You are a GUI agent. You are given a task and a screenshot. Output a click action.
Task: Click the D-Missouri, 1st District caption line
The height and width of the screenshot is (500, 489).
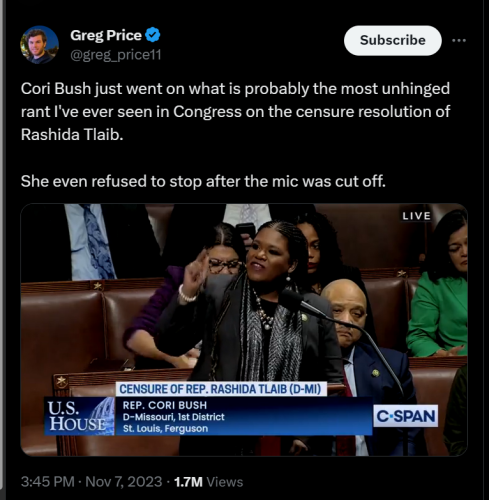point(174,417)
